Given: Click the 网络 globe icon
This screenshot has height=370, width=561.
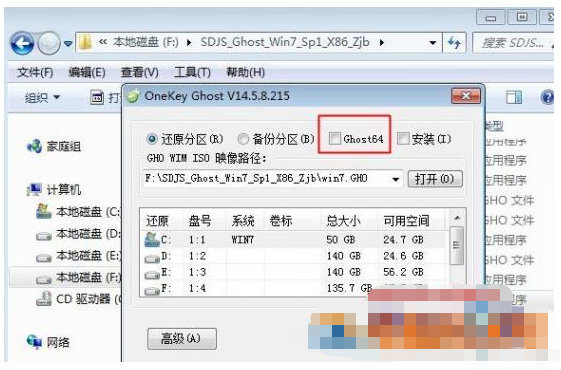Looking at the screenshot, I should click(x=34, y=342).
